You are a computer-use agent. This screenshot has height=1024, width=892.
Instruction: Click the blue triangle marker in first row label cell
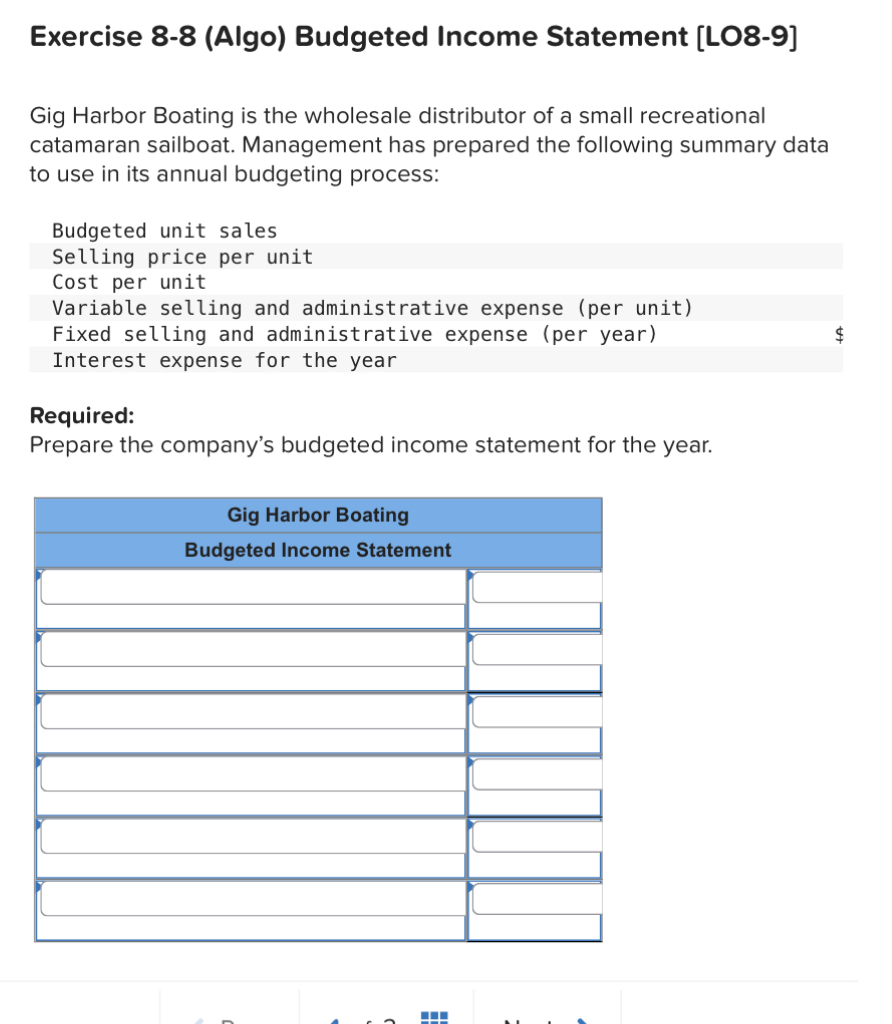(41, 574)
